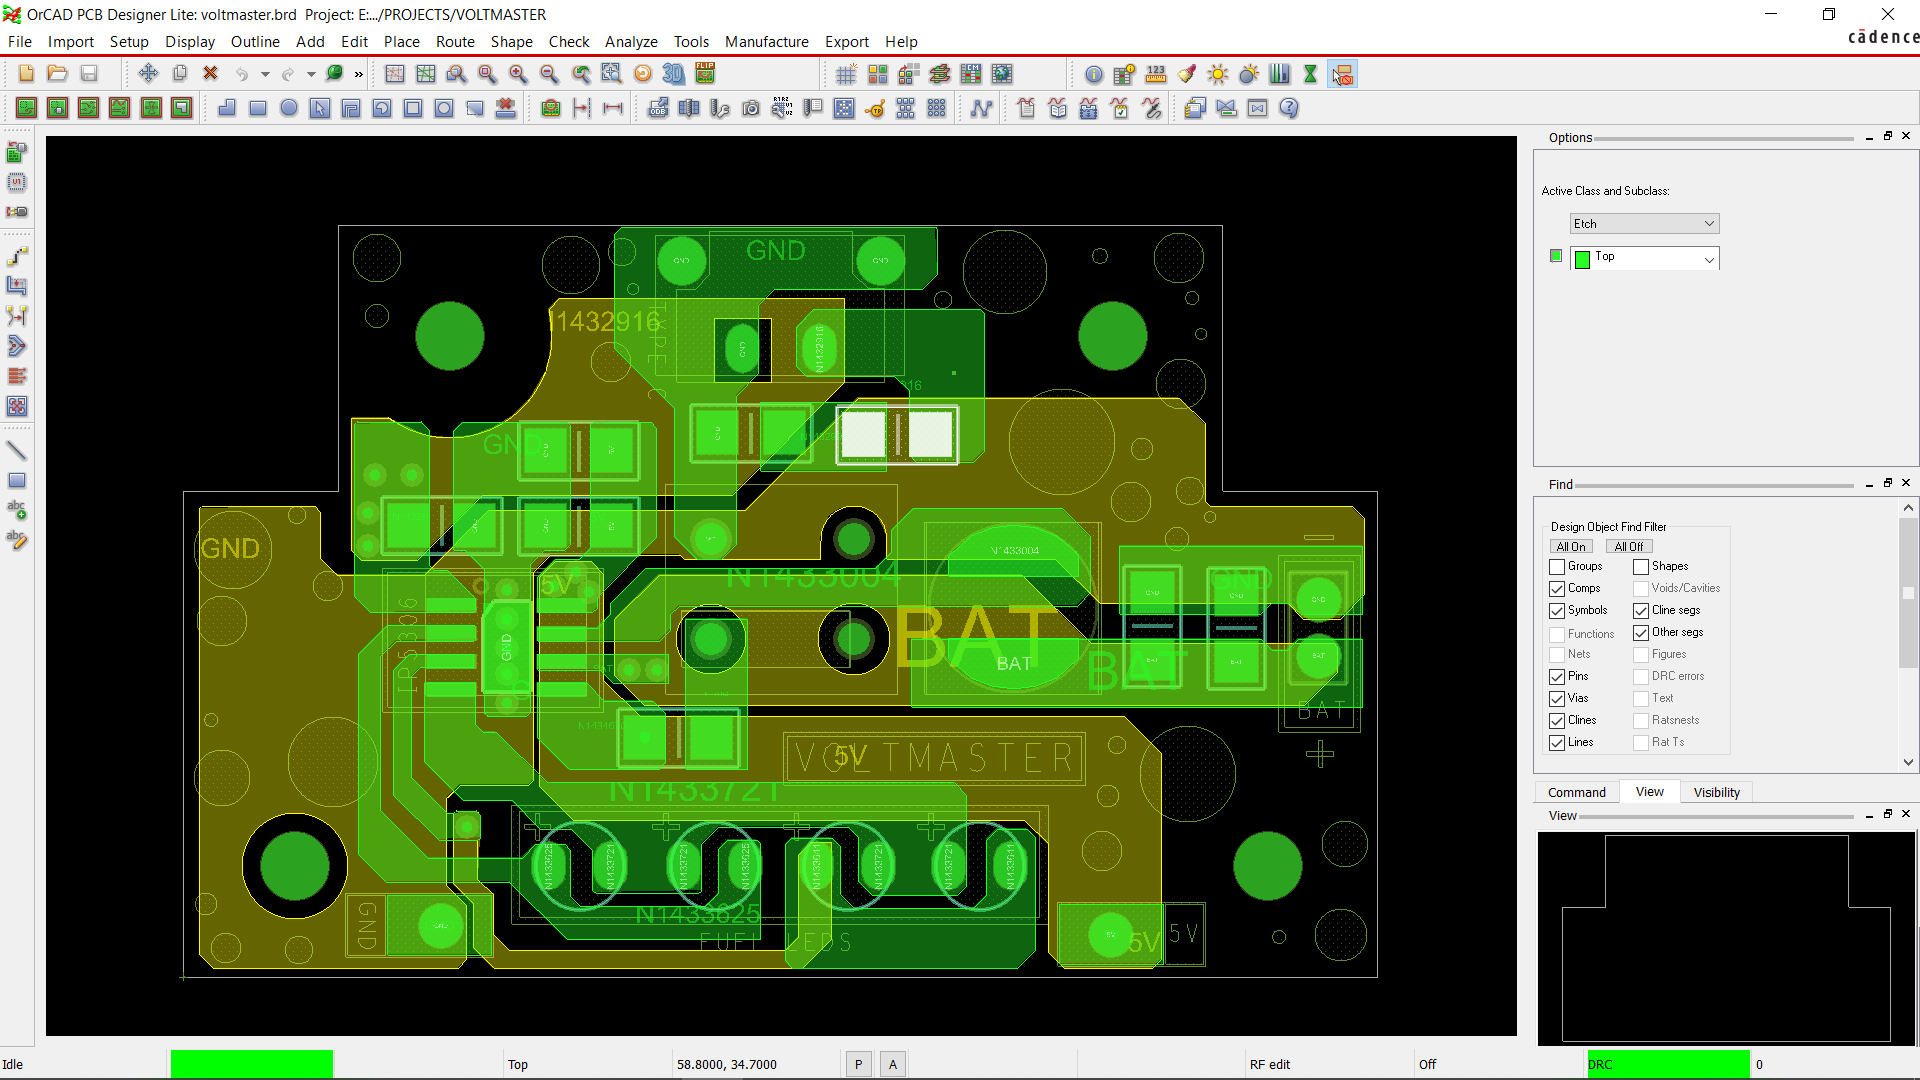Click the Flip design icon
Image resolution: width=1920 pixels, height=1080 pixels.
click(705, 73)
